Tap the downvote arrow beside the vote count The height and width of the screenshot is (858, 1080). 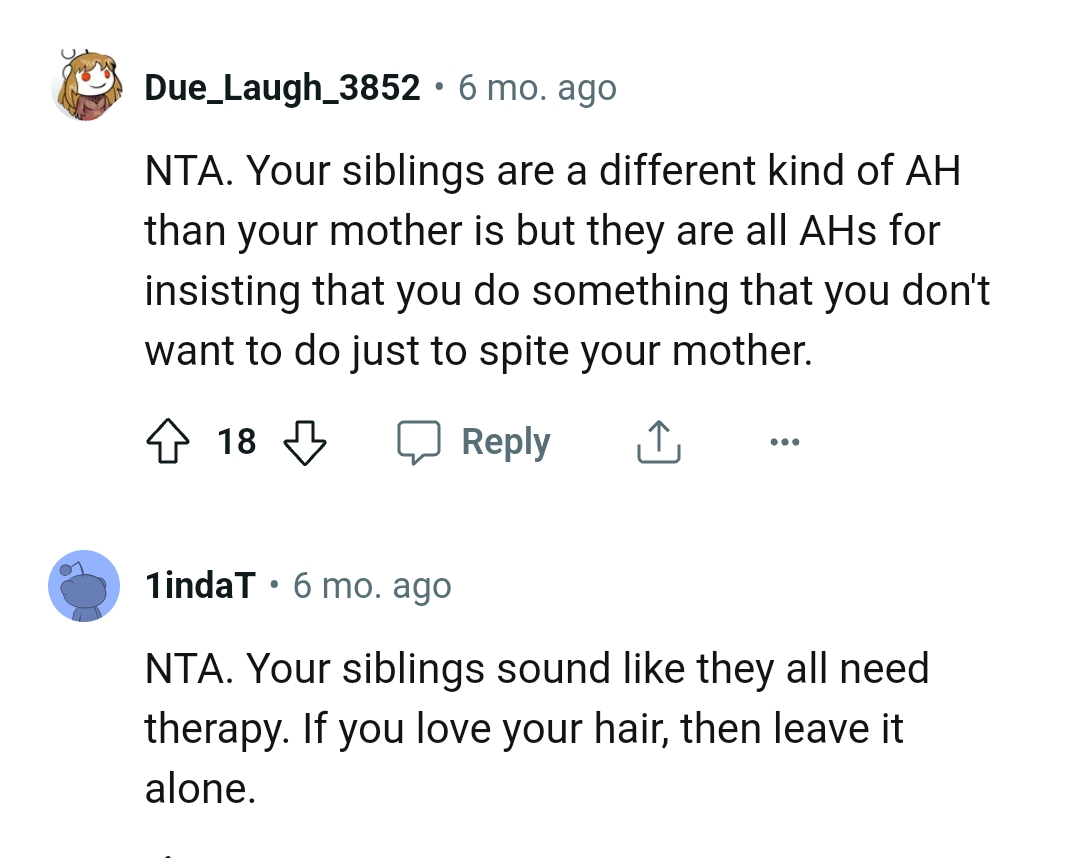[305, 441]
